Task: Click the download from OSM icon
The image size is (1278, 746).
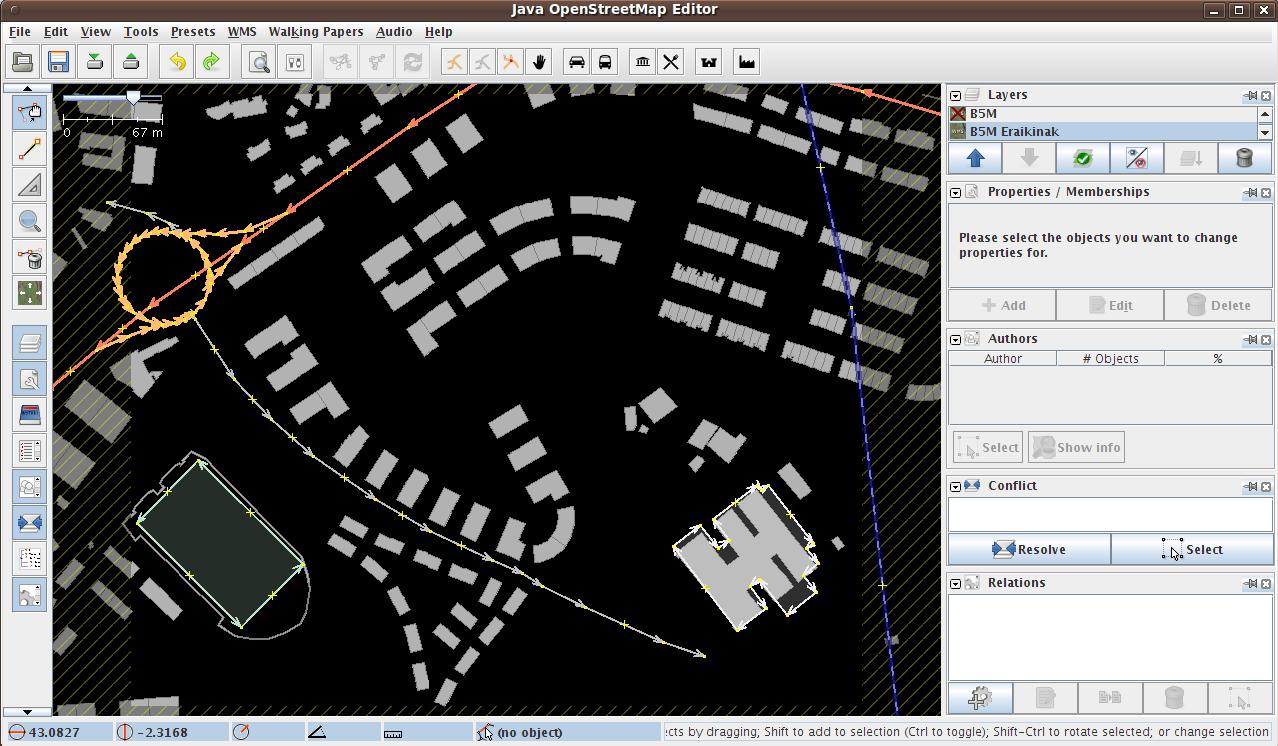Action: click(95, 62)
